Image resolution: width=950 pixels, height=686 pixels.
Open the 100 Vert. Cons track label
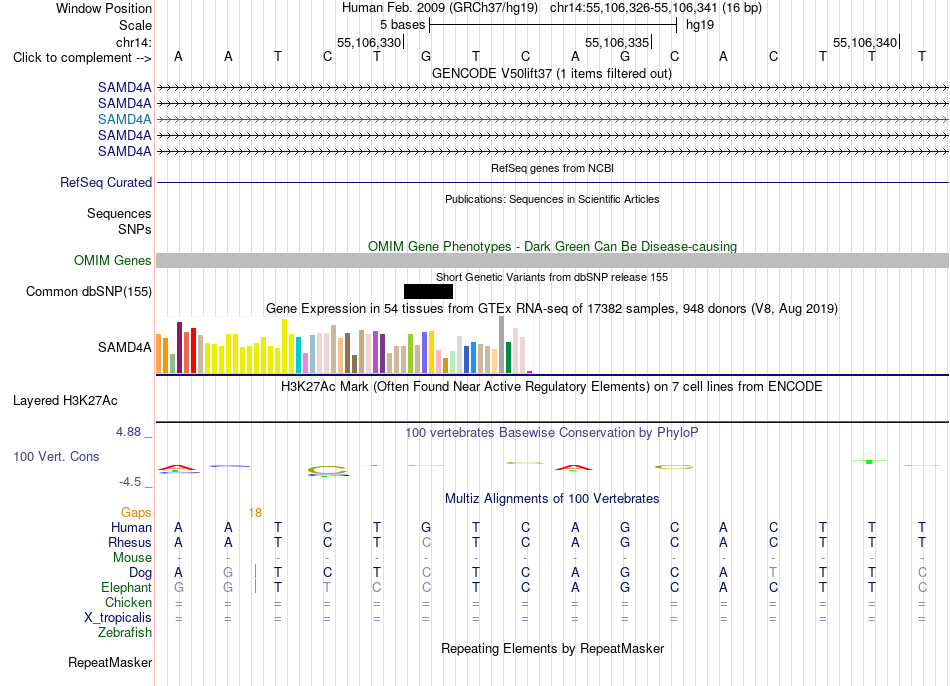coord(56,456)
